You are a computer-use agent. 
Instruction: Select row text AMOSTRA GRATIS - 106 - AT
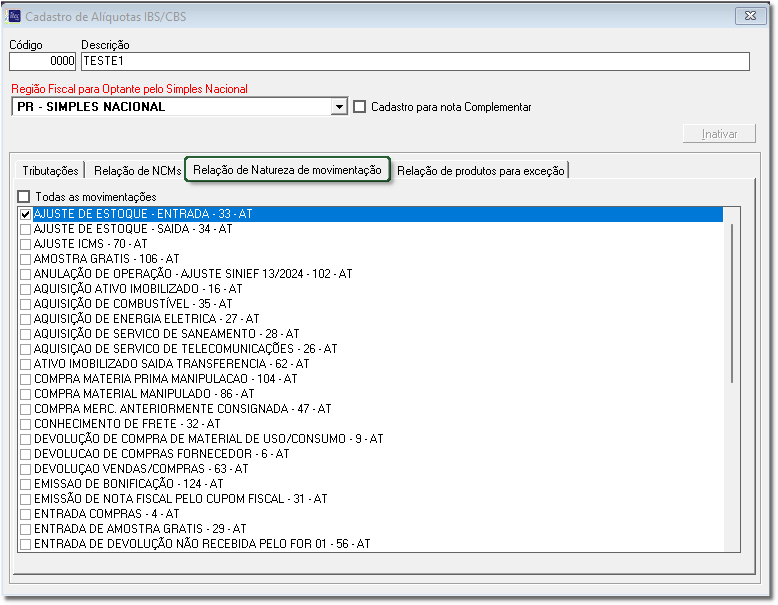pyautogui.click(x=107, y=259)
